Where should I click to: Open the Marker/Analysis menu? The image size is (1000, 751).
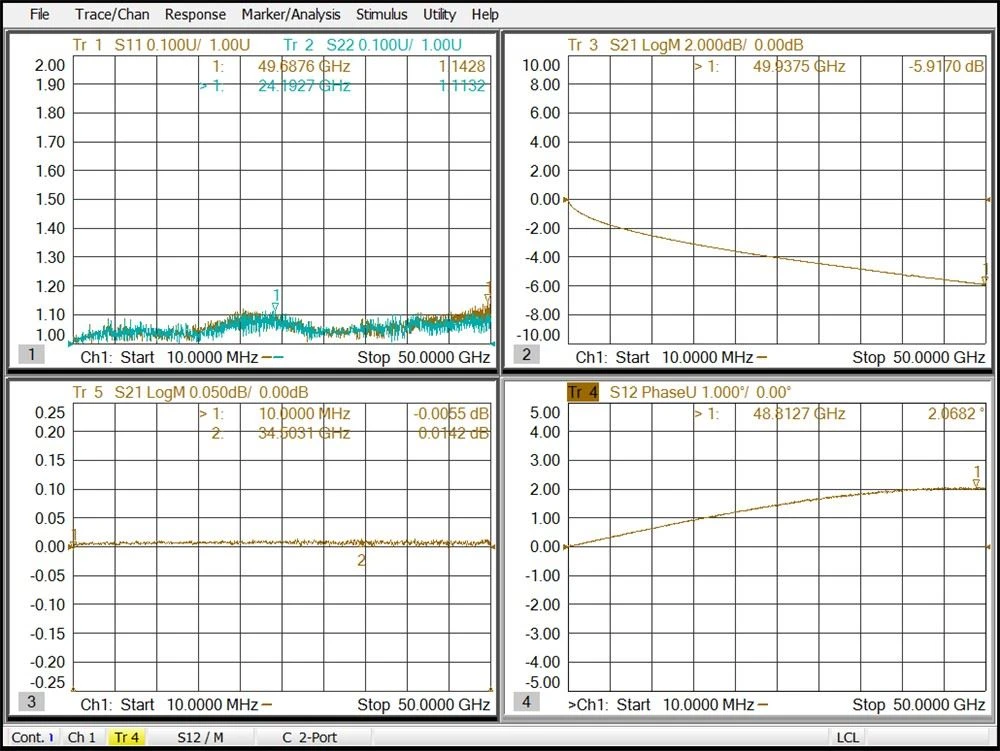pos(291,14)
